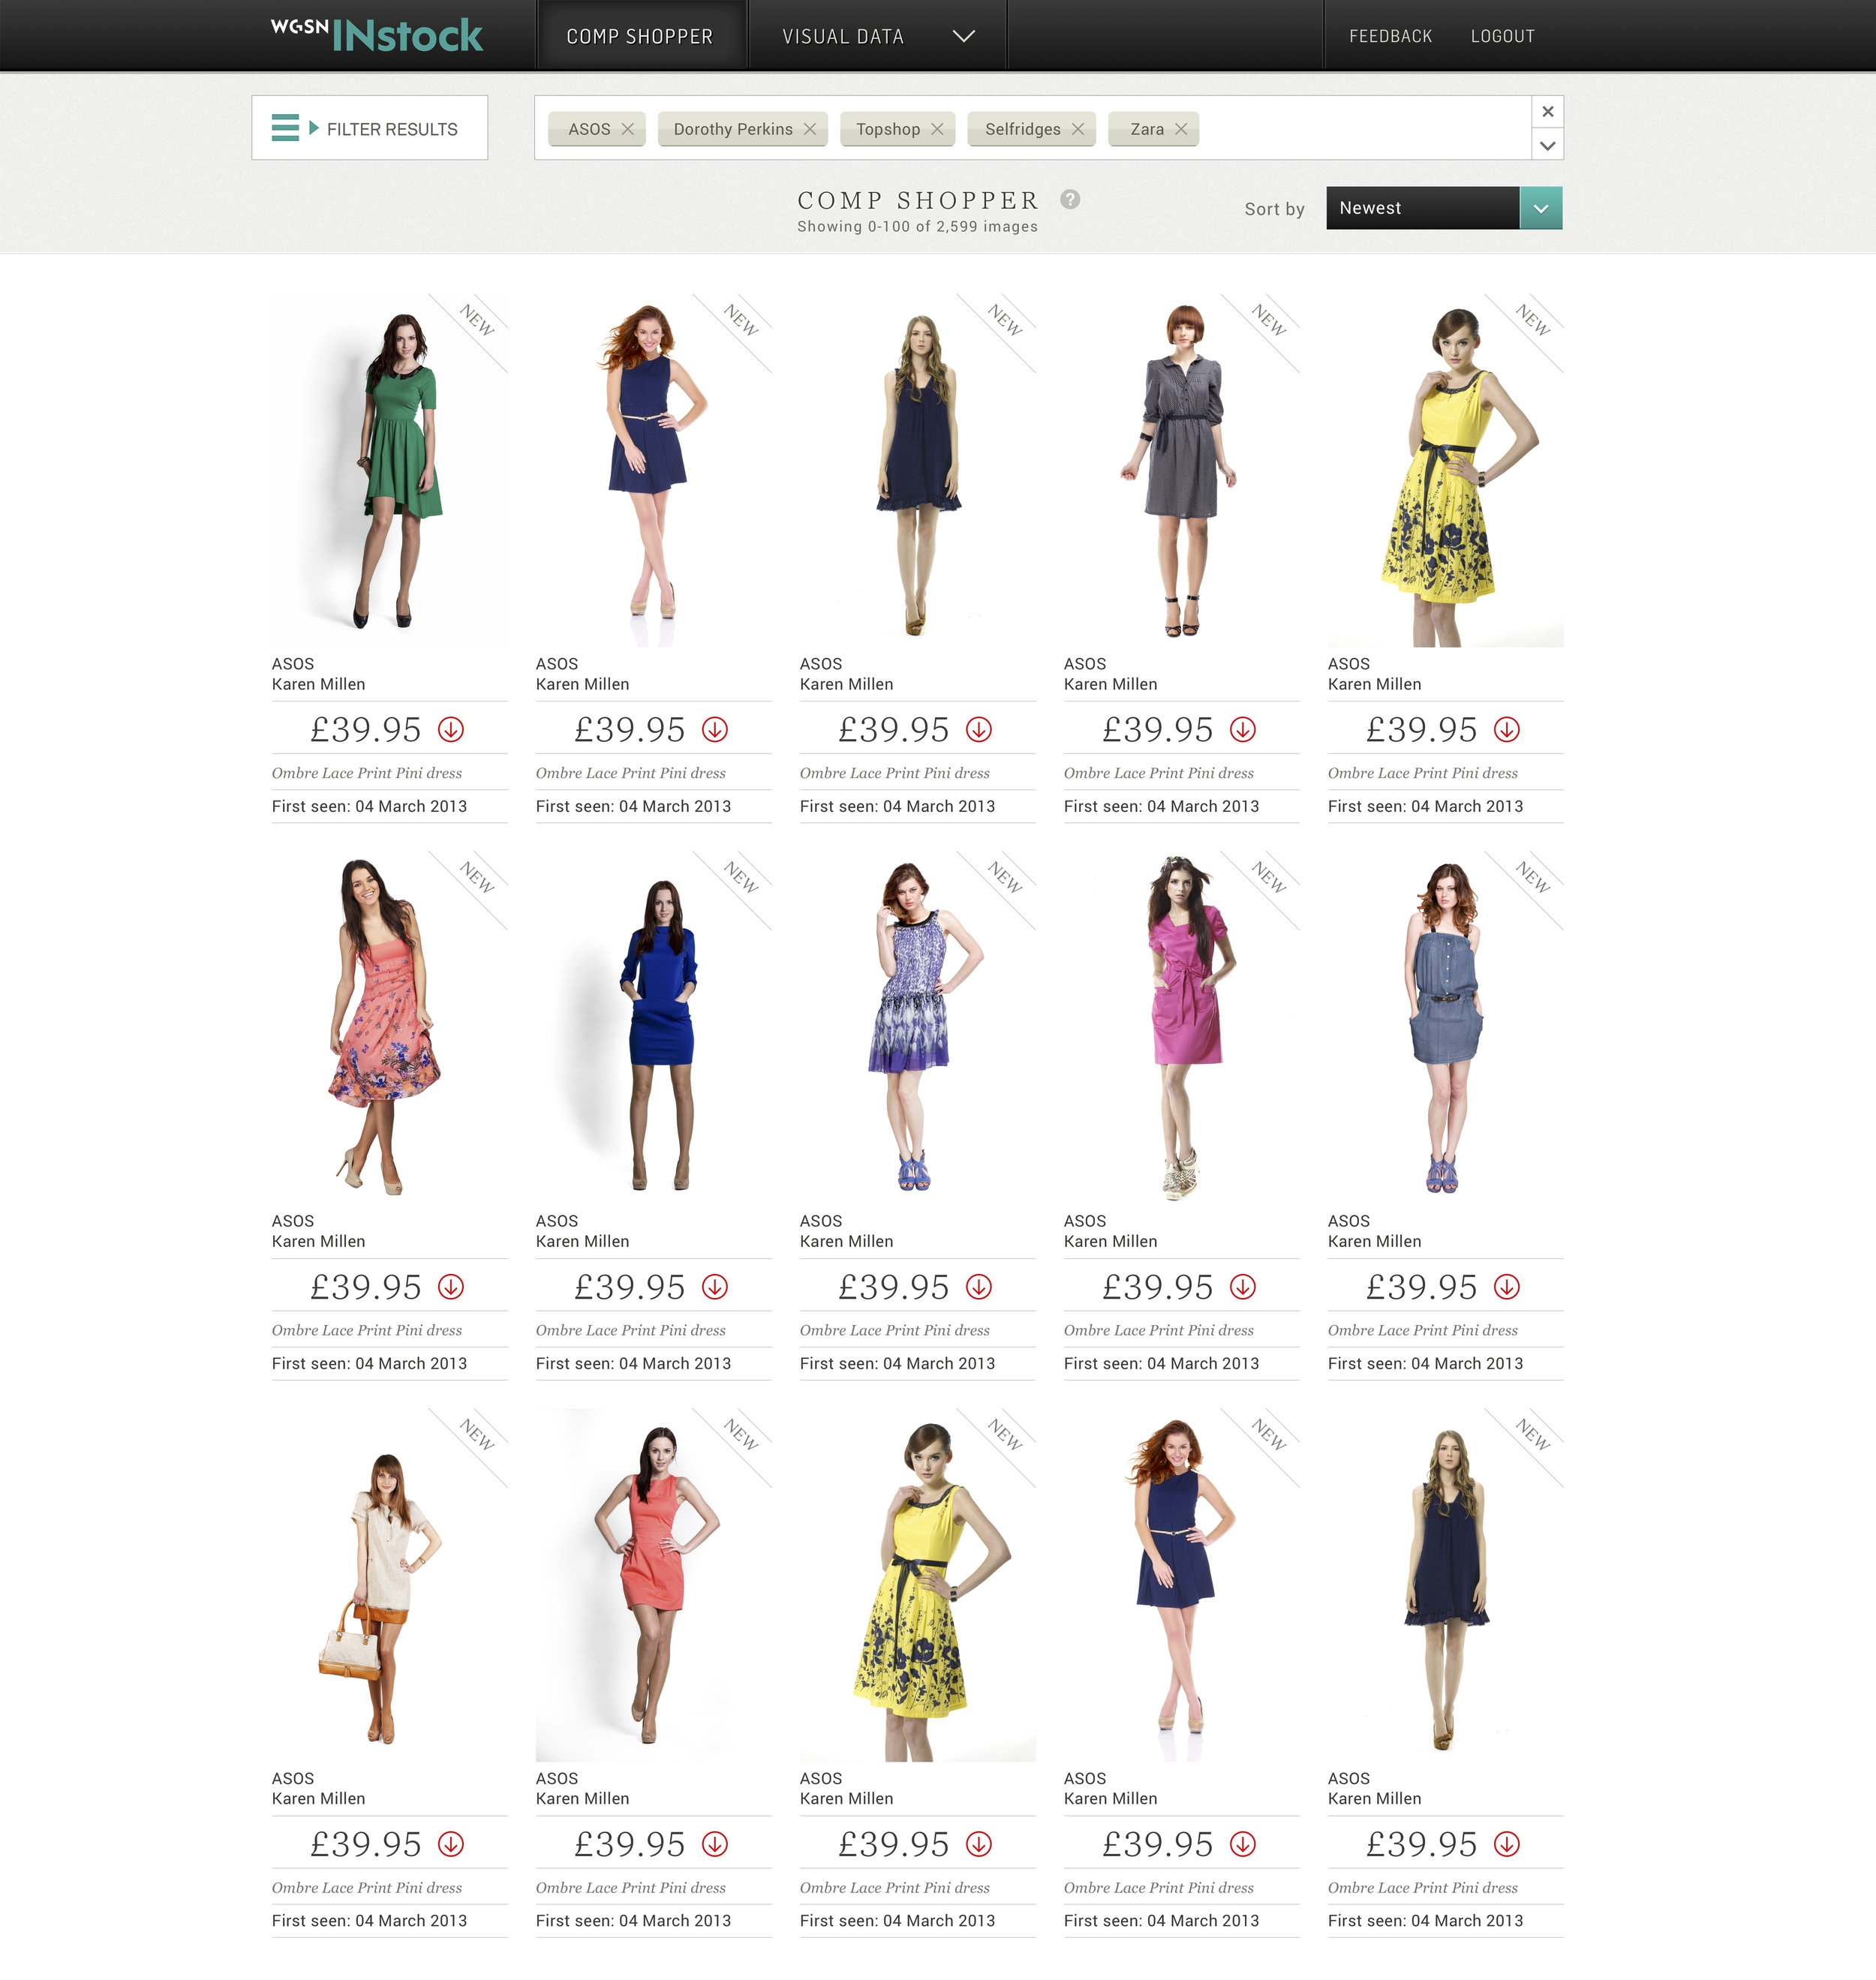Open the coral sleeveless dress image
The image size is (1876, 1980).
(x=654, y=1585)
